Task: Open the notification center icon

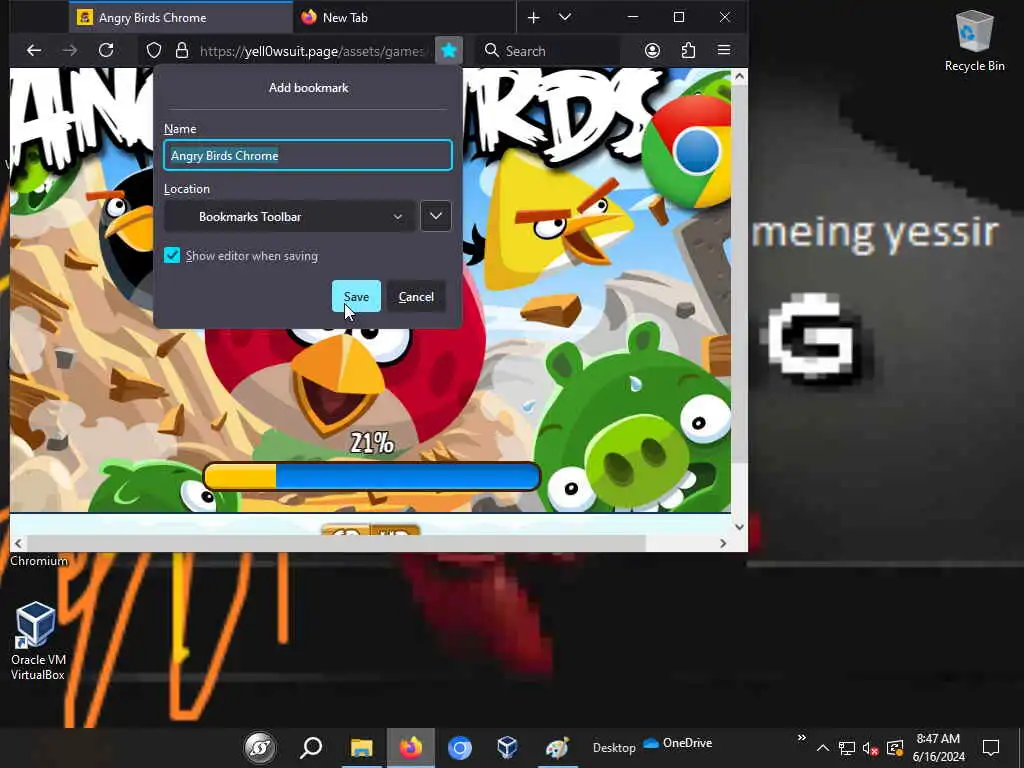Action: point(991,748)
